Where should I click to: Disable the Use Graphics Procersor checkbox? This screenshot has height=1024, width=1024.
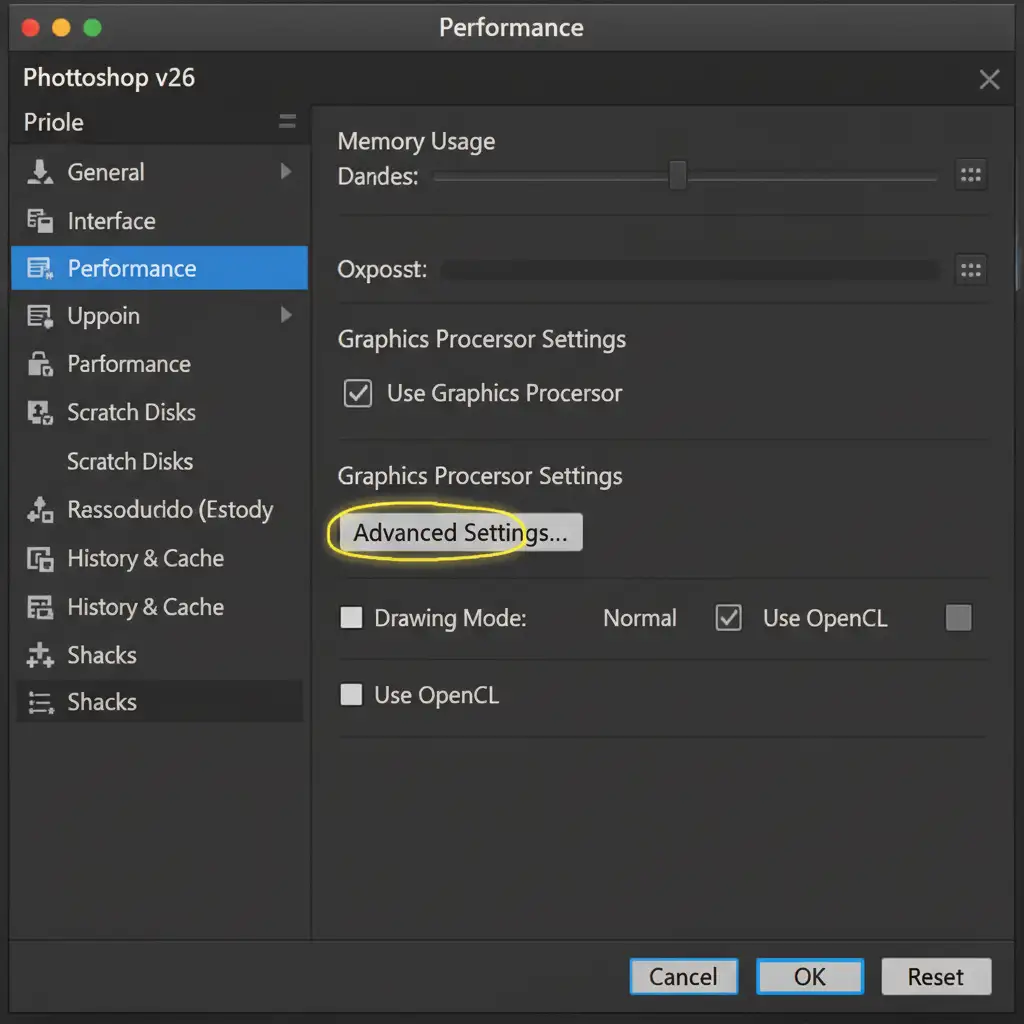357,393
